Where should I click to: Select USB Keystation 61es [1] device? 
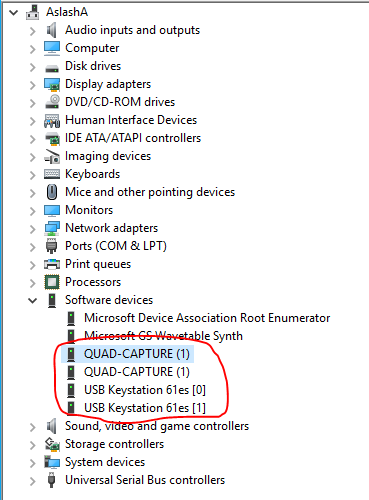click(145, 408)
